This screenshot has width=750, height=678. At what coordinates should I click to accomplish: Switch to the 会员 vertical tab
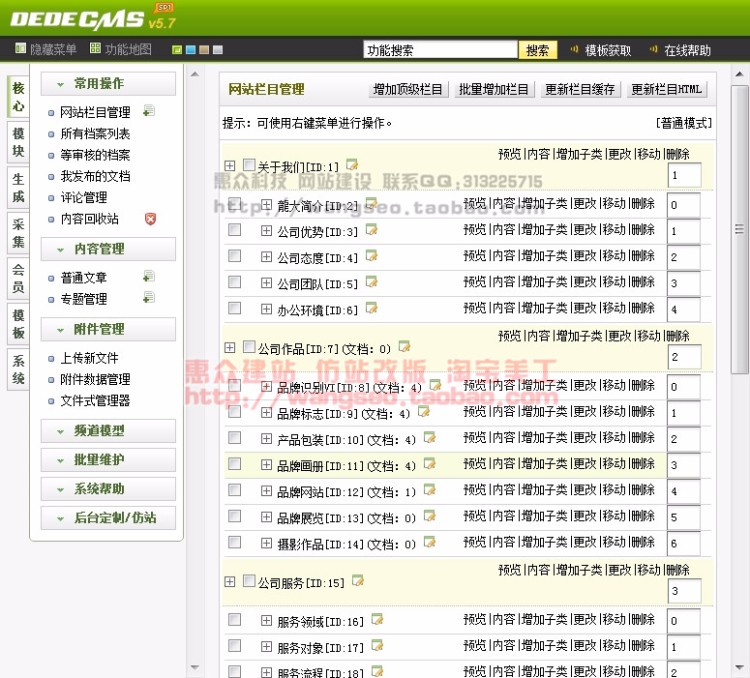tap(18, 278)
